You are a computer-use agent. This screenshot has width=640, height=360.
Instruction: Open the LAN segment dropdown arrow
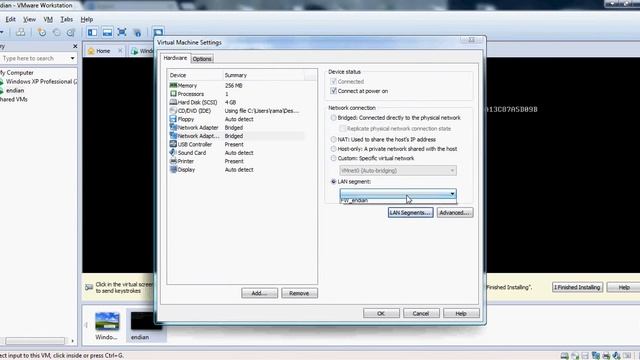tap(452, 193)
